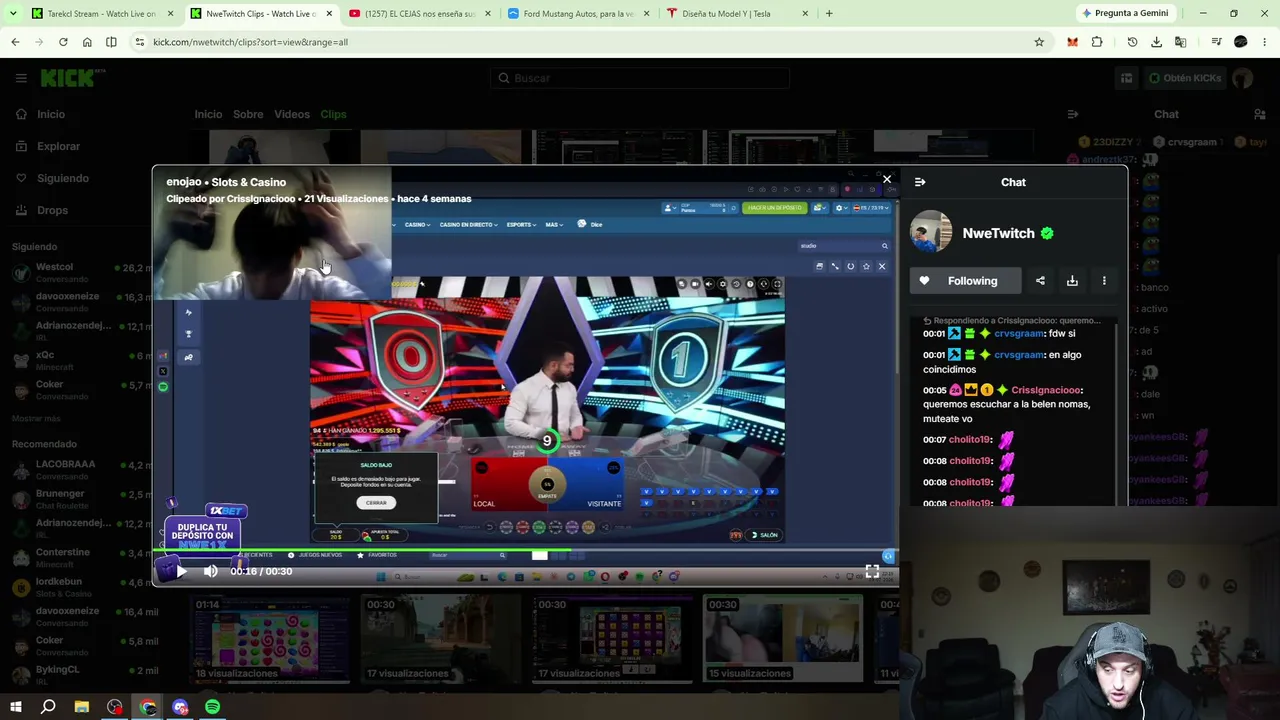Open Spotify from taskbar
Image resolution: width=1280 pixels, height=720 pixels.
click(212, 707)
